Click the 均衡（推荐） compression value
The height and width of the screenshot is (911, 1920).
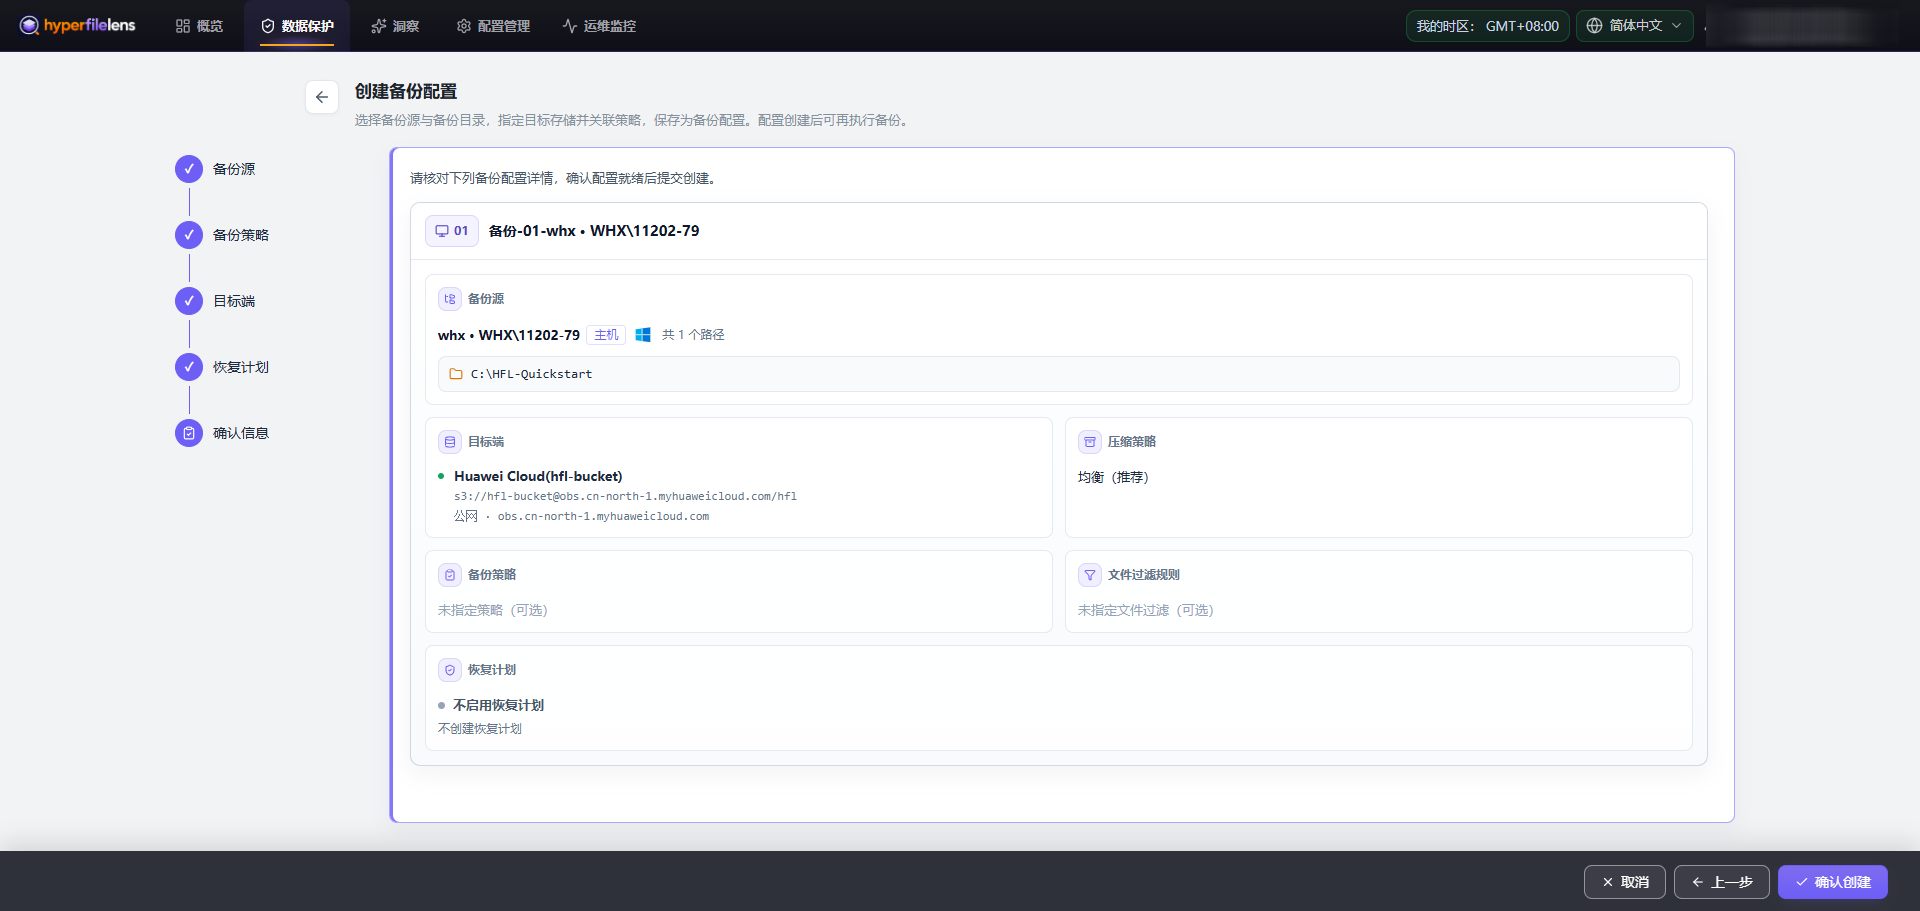pos(1113,478)
